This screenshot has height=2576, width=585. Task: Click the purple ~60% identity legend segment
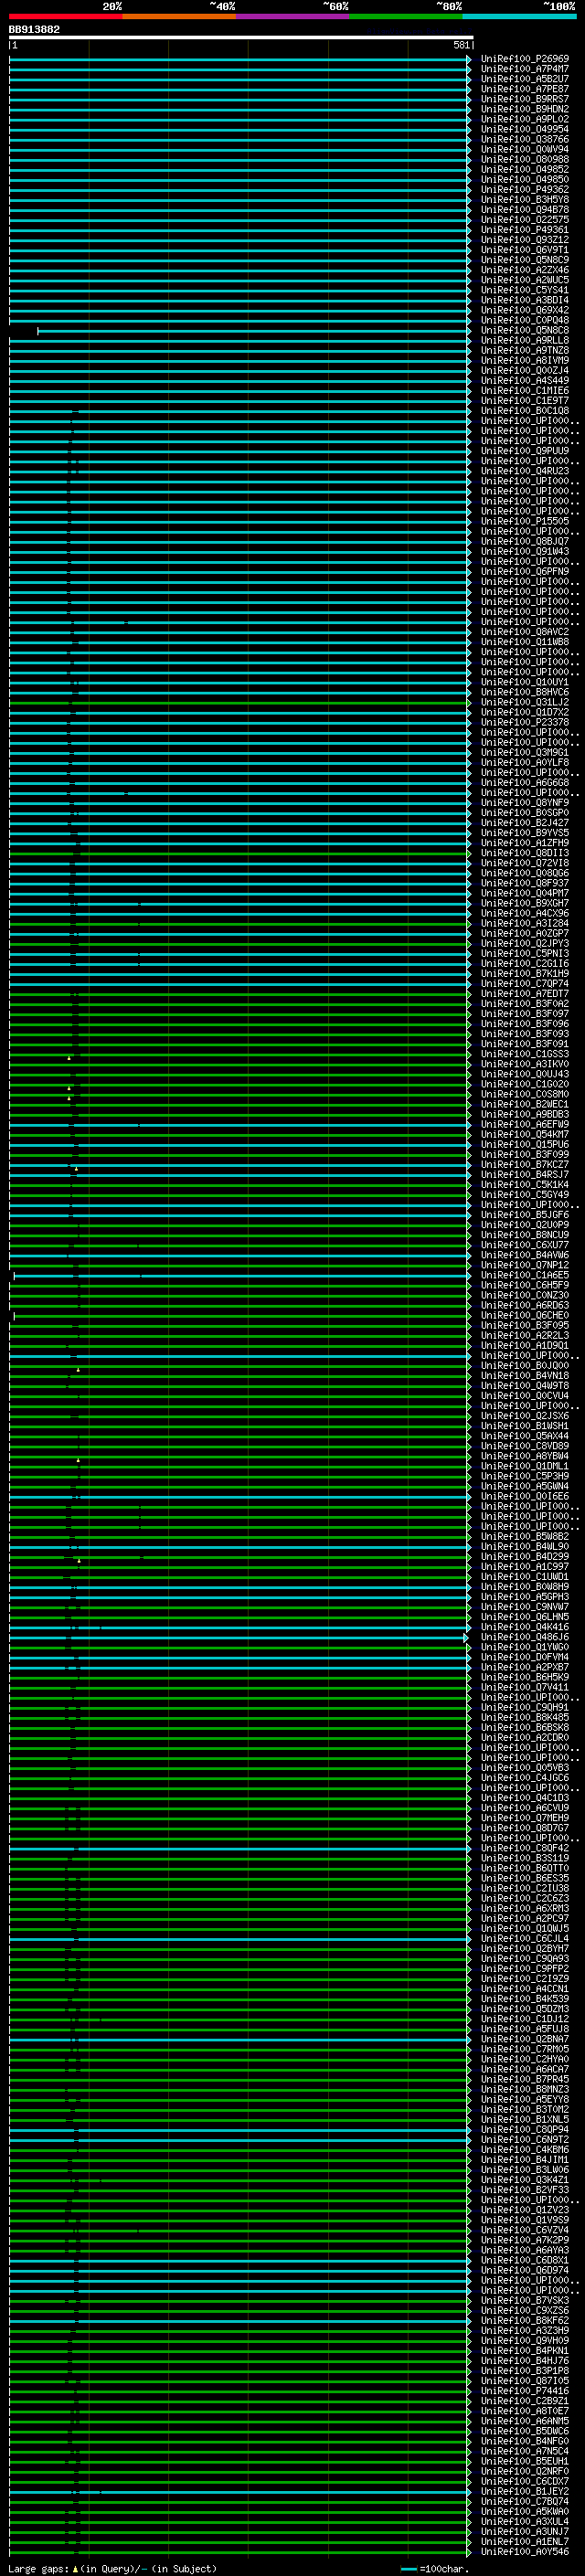click(292, 16)
